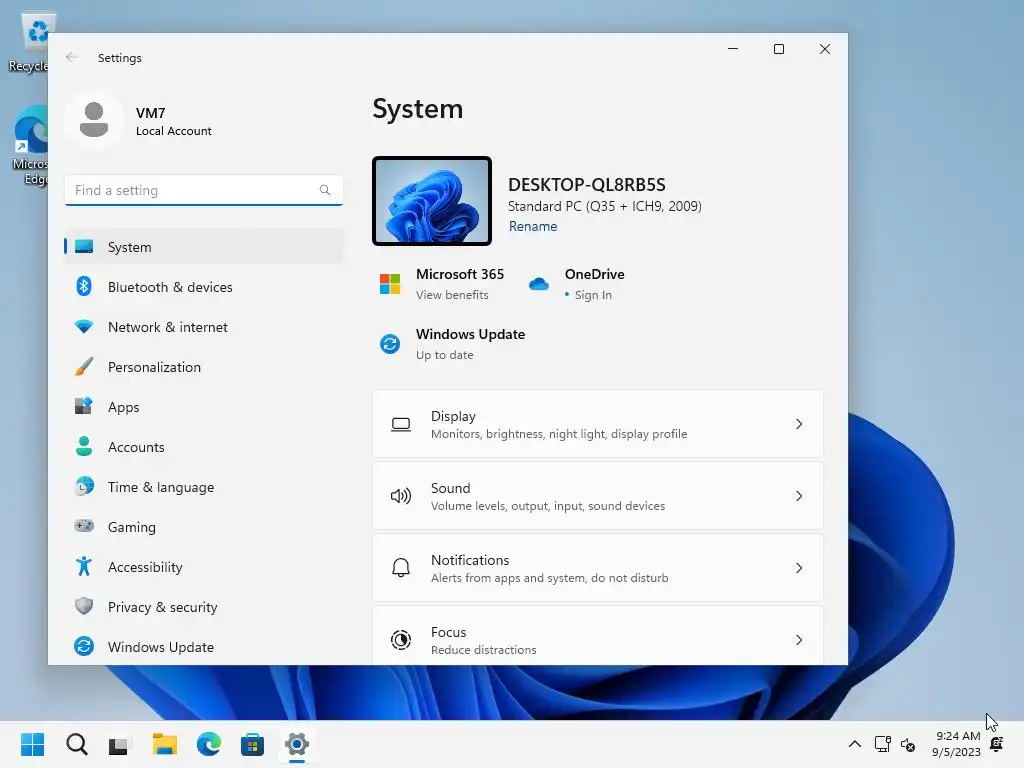Open the Apps category
Screen dimensions: 1024x768
point(204,406)
